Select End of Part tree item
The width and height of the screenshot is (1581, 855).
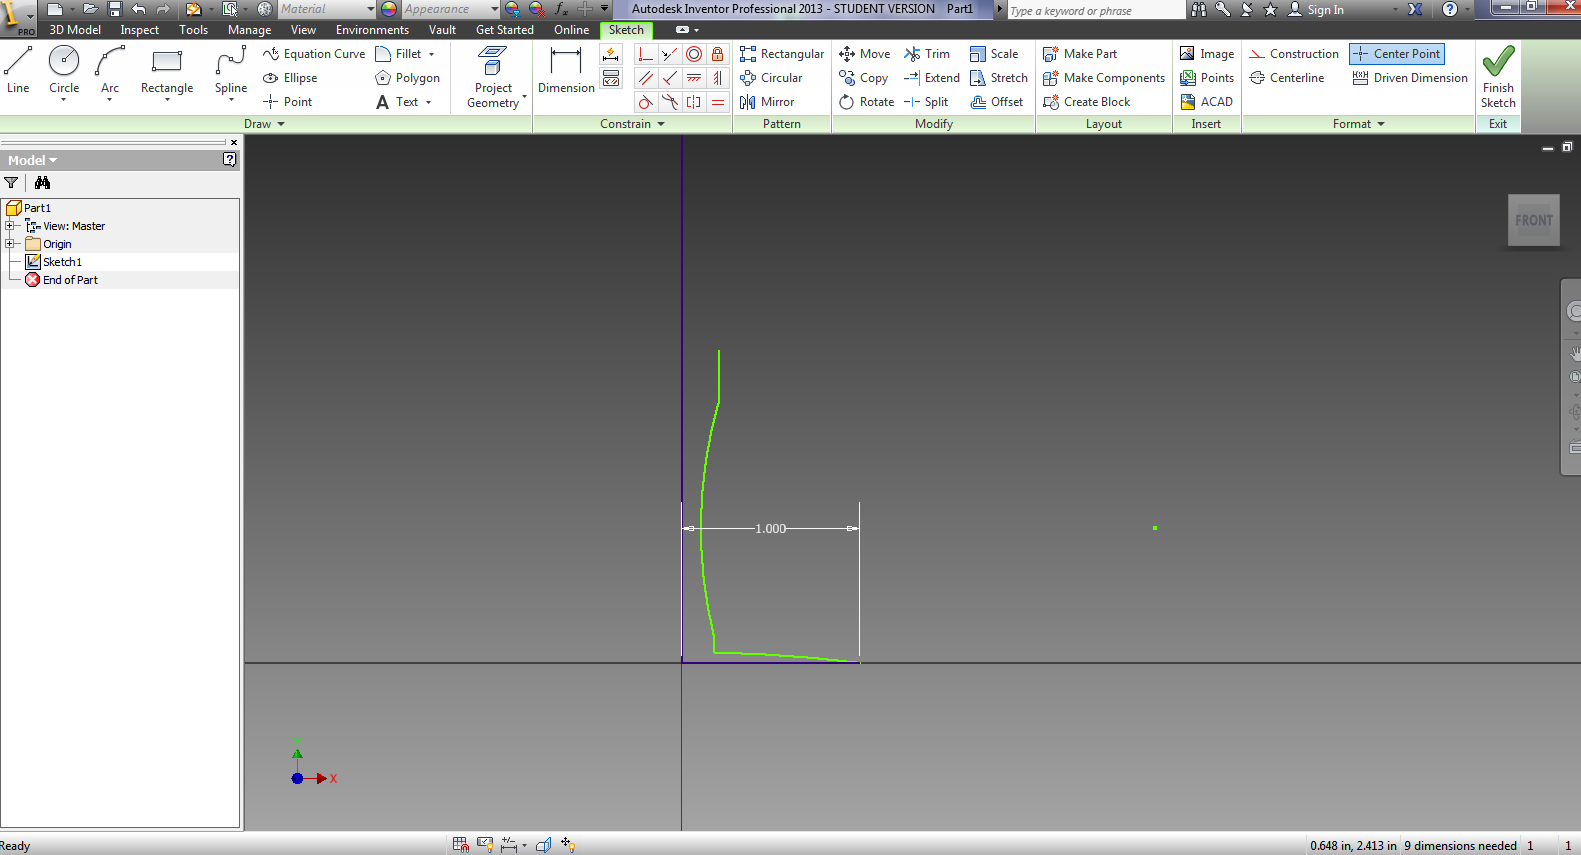pyautogui.click(x=70, y=280)
